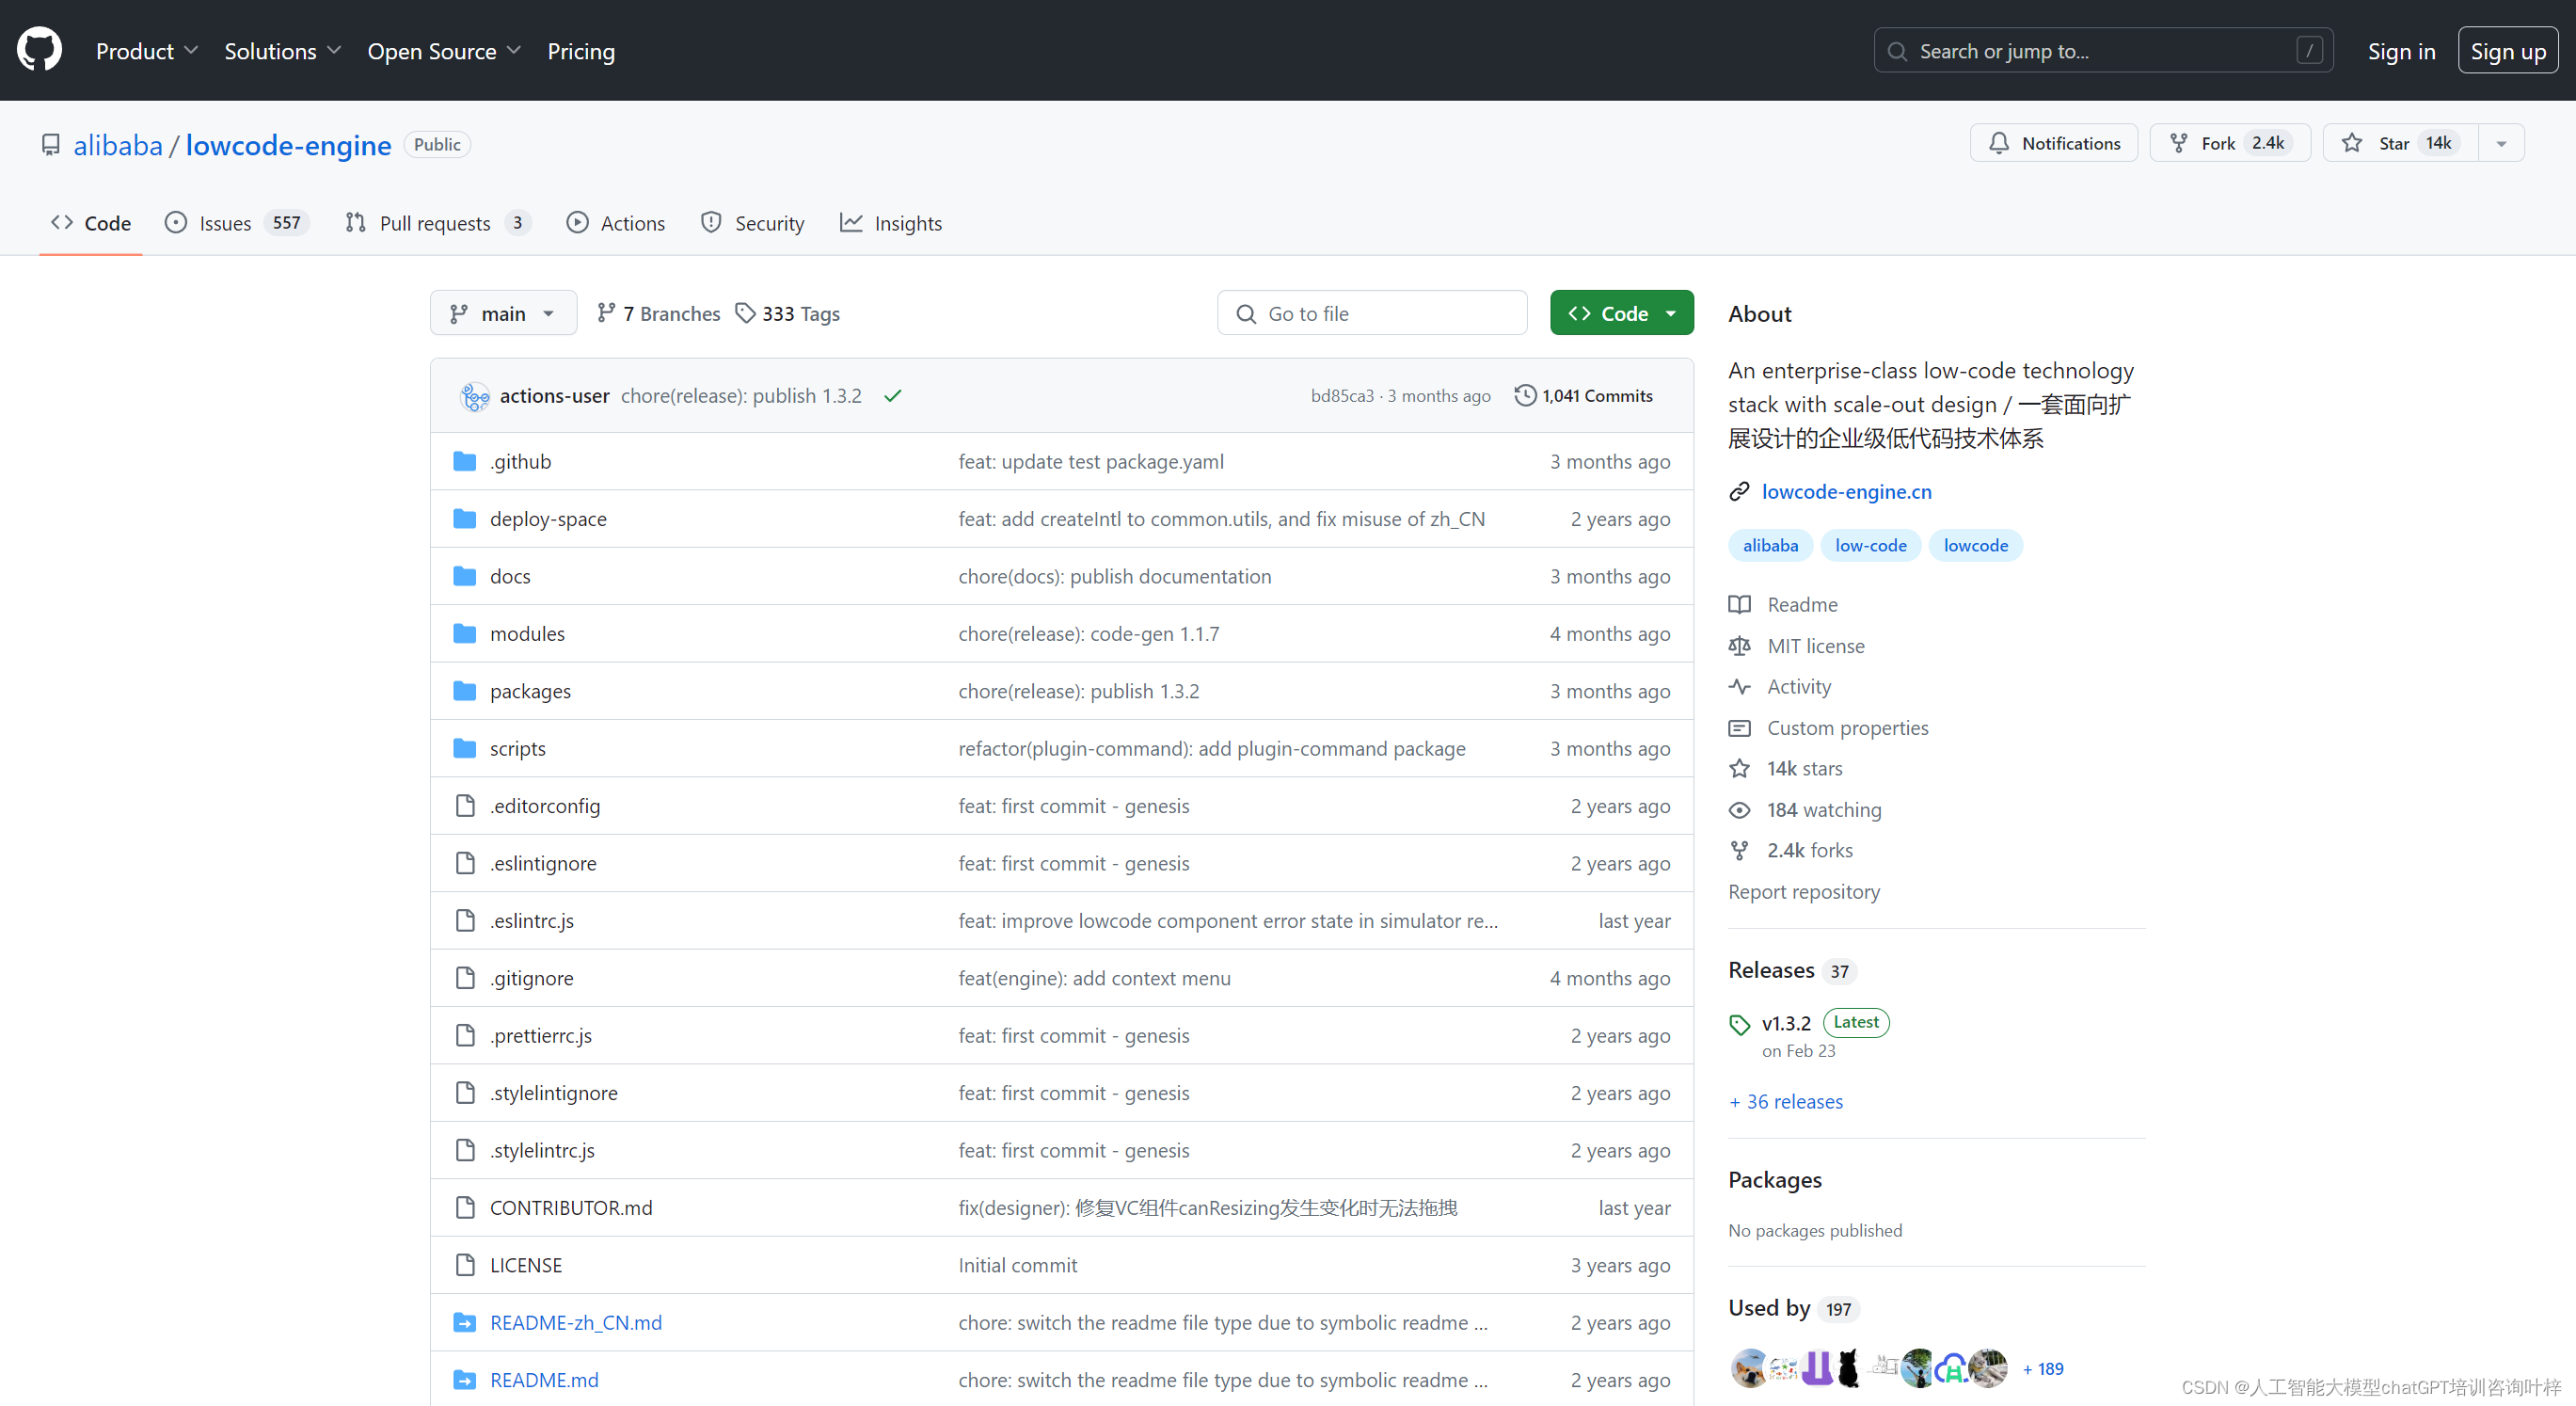2576x1406 pixels.
Task: Select the Pricing menu item
Action: tap(581, 50)
